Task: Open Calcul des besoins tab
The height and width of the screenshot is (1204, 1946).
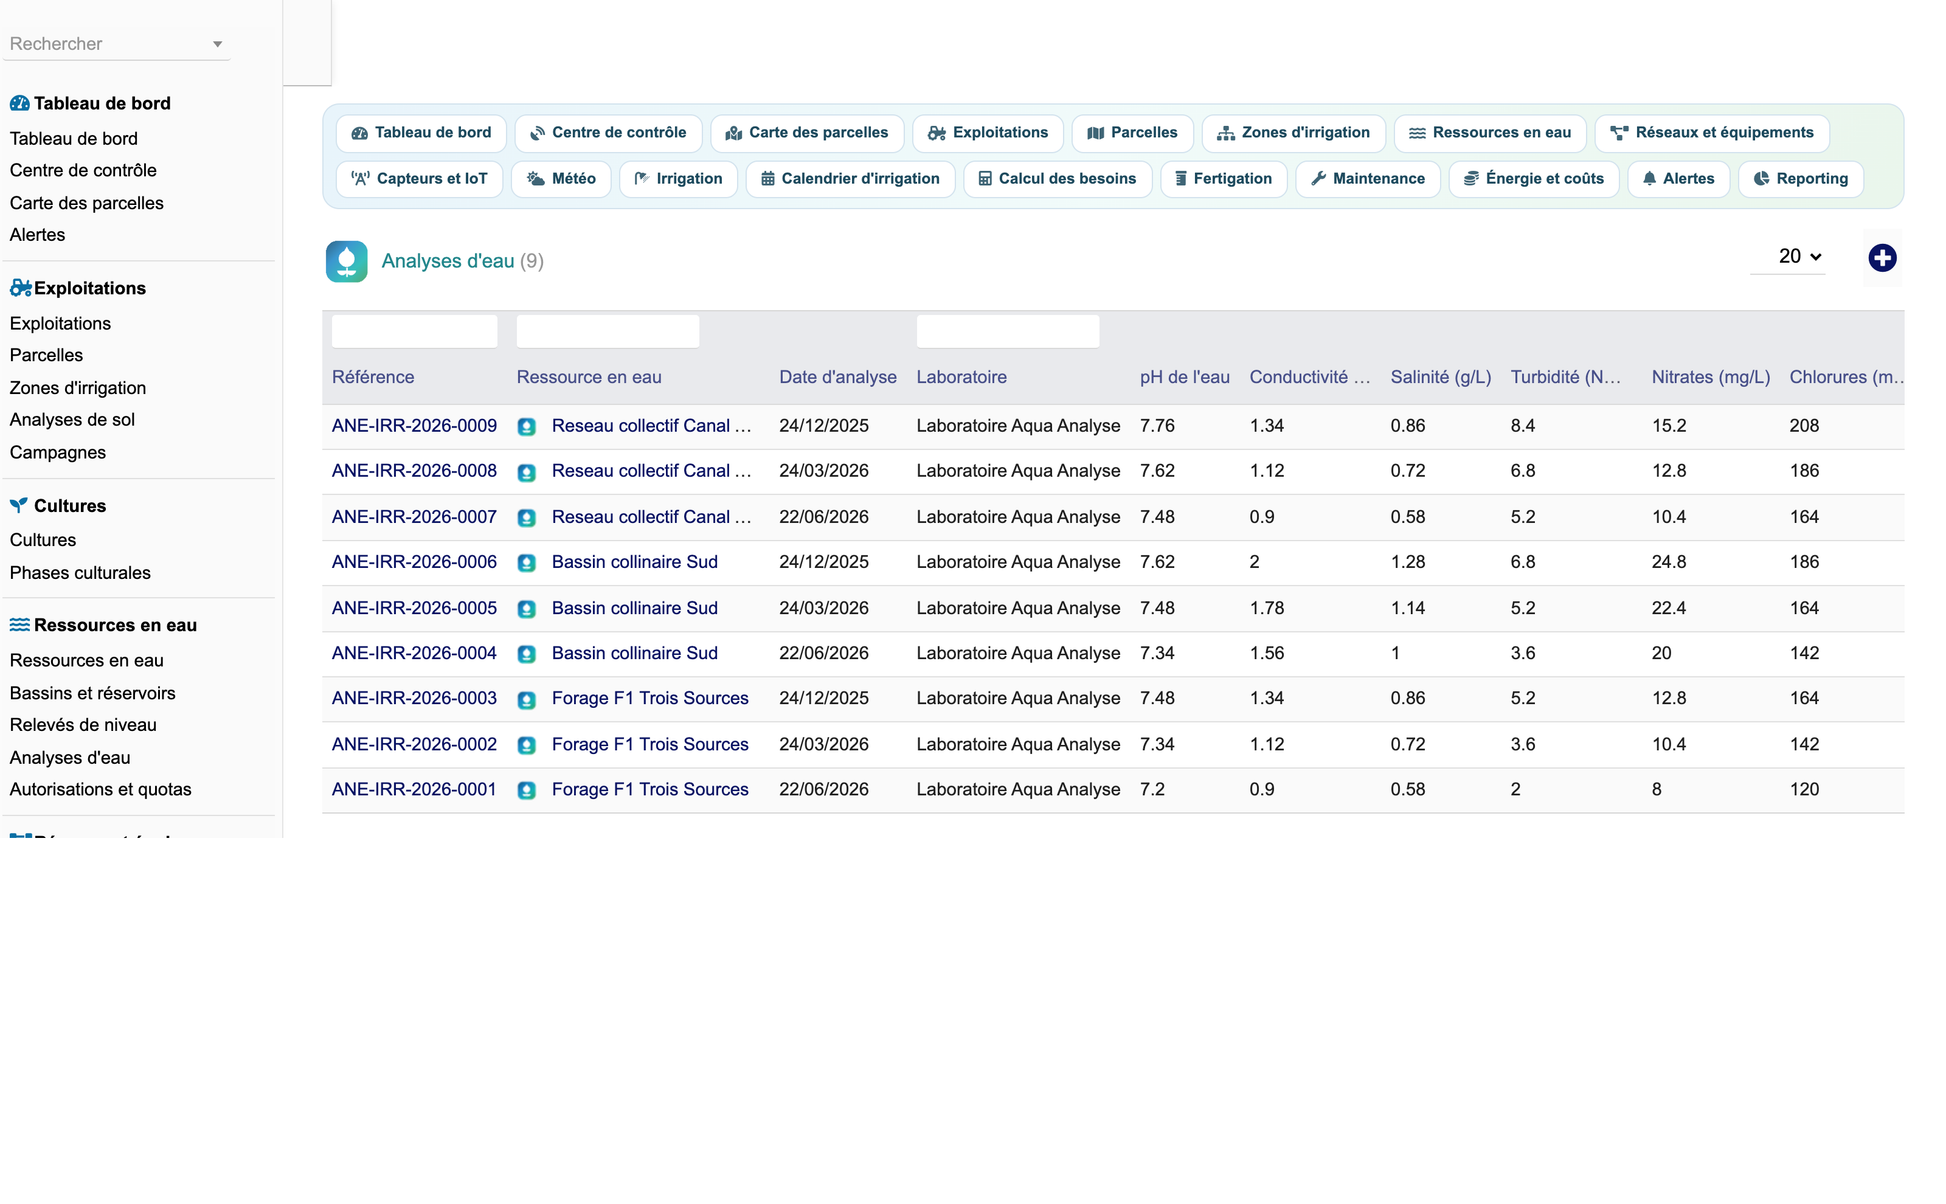Action: click(1058, 179)
